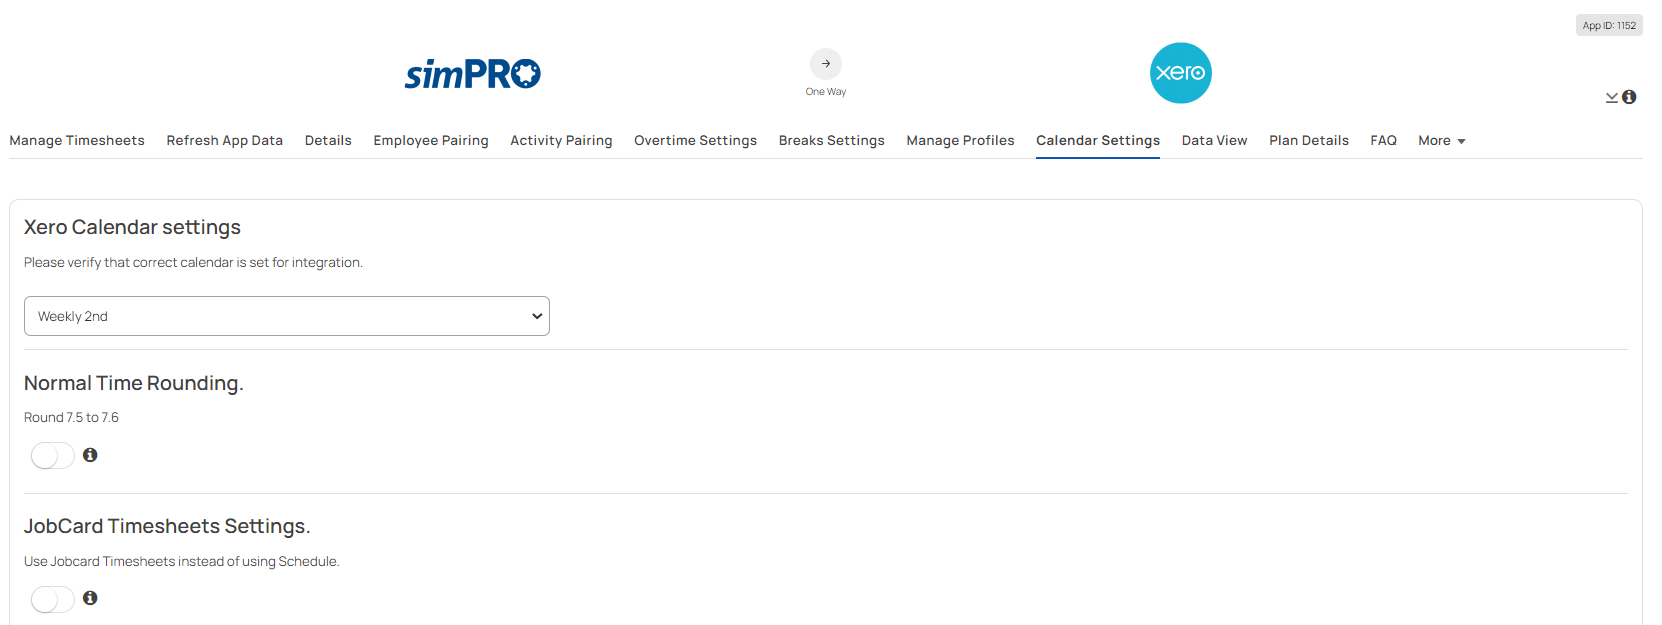Click the Xero Calendar settings heading
This screenshot has width=1662, height=625.
click(132, 227)
